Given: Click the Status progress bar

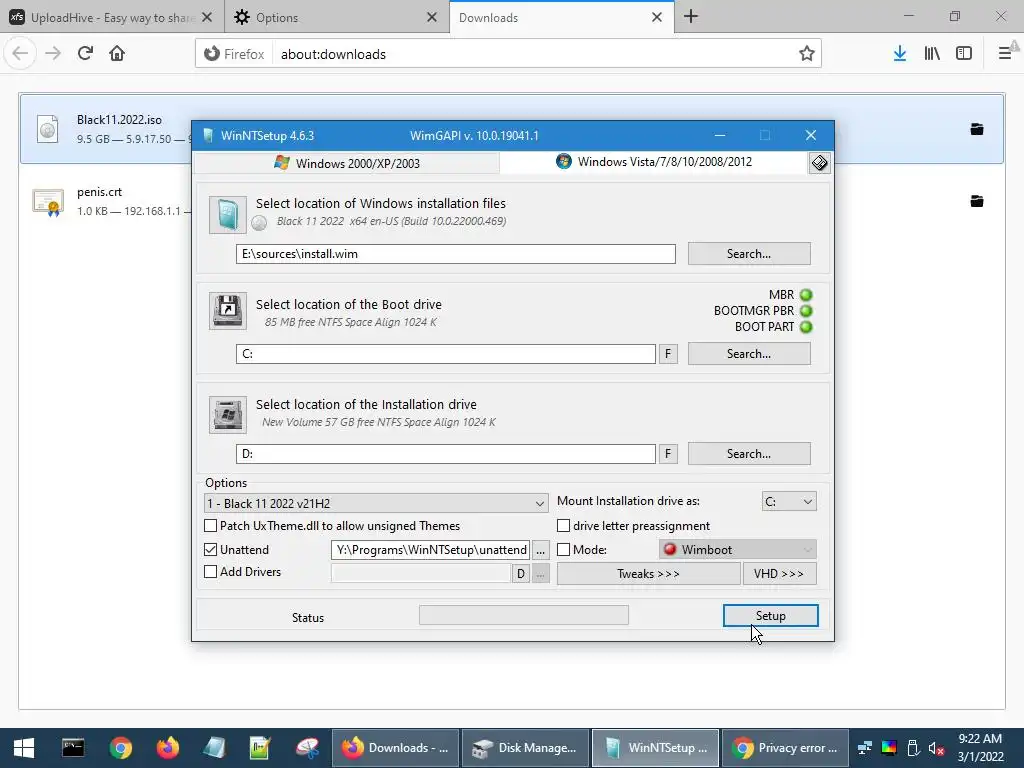Looking at the screenshot, I should 524,615.
